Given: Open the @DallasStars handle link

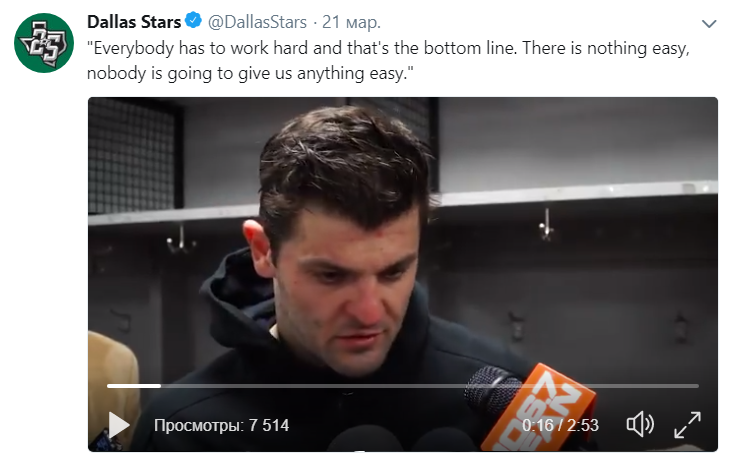Looking at the screenshot, I should tap(257, 22).
